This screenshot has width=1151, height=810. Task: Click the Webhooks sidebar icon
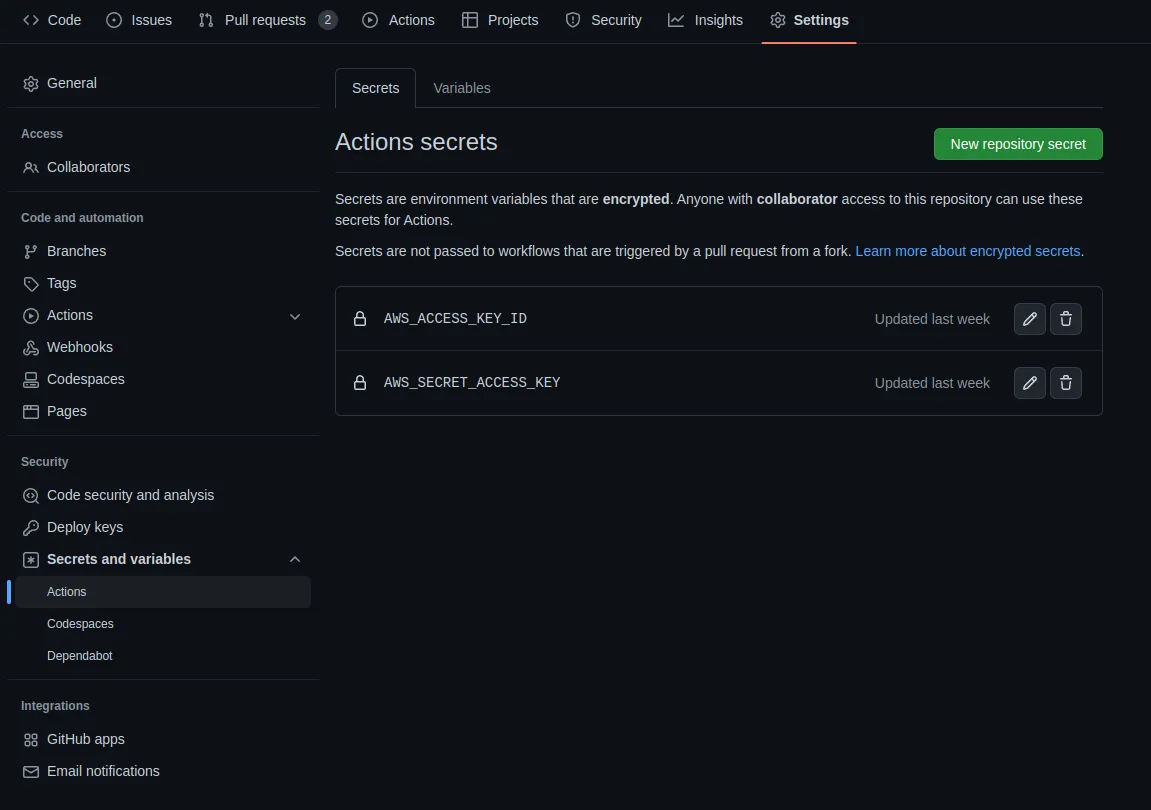pos(30,347)
